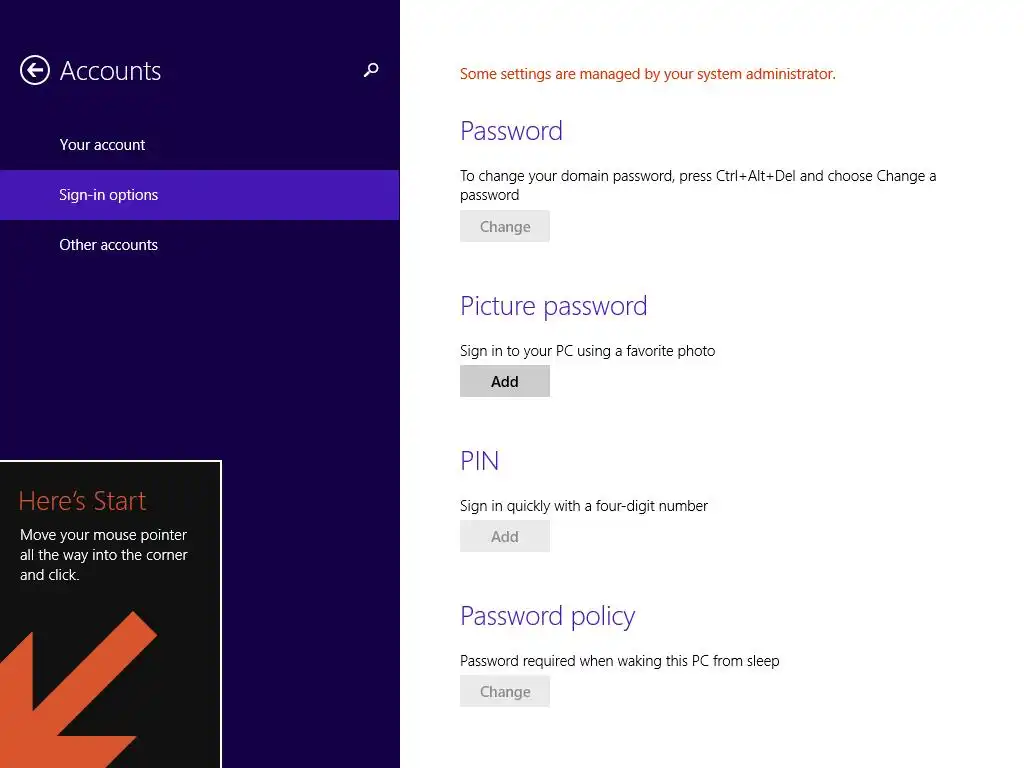This screenshot has height=768, width=1024.
Task: Add a picture password
Action: pyautogui.click(x=505, y=381)
